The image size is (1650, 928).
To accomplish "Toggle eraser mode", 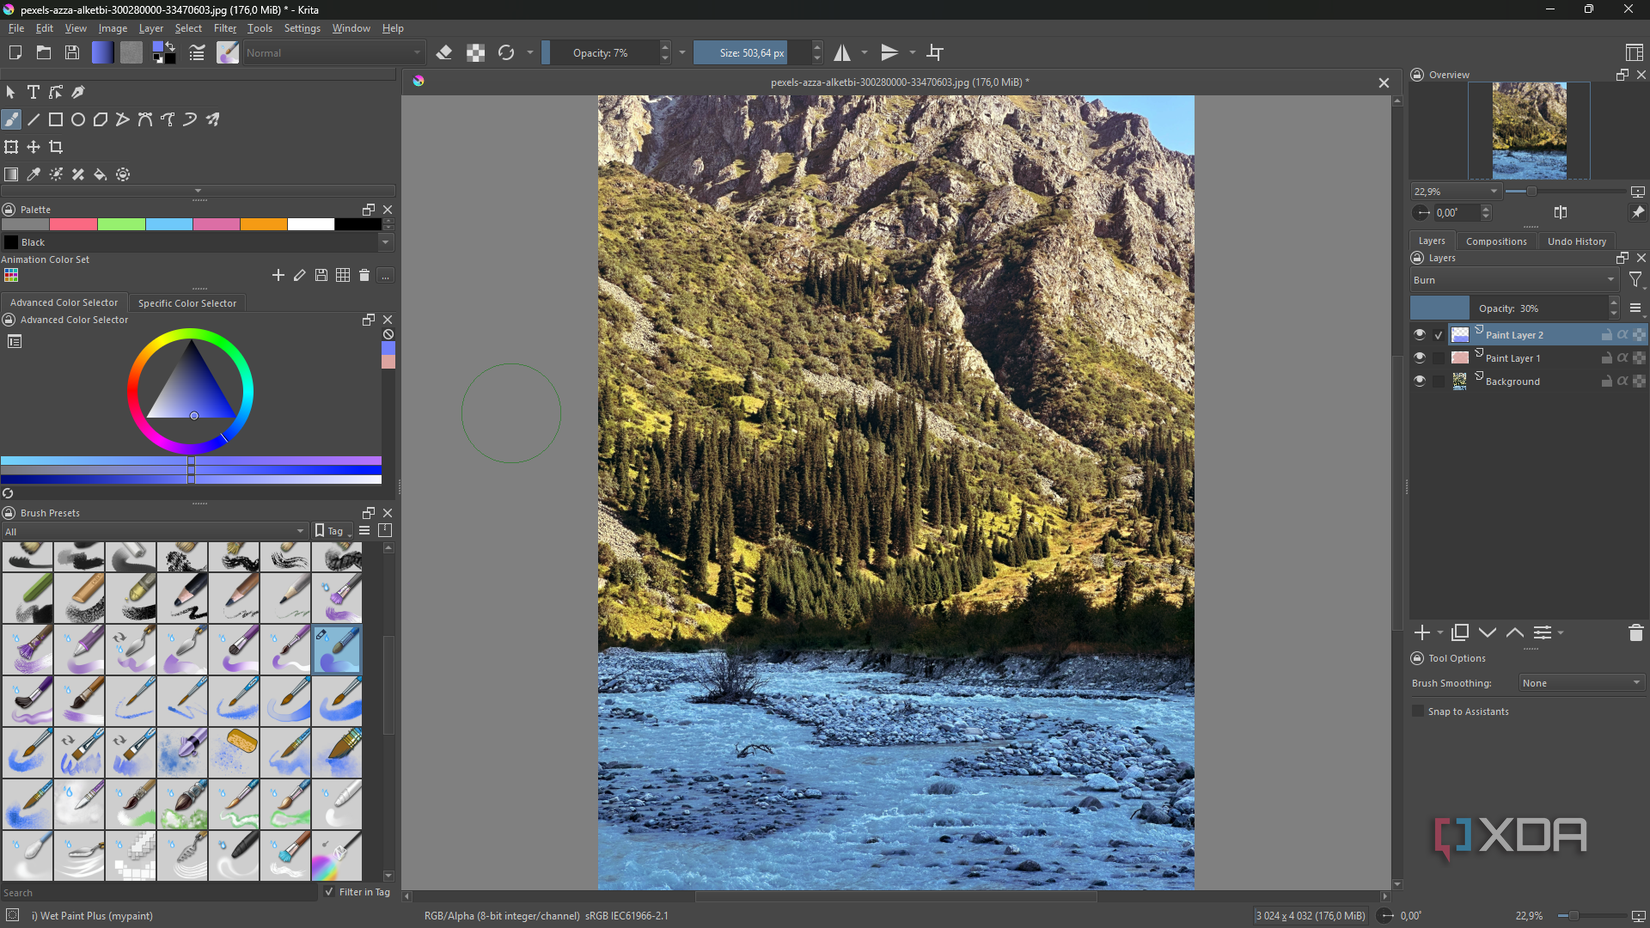I will click(444, 52).
